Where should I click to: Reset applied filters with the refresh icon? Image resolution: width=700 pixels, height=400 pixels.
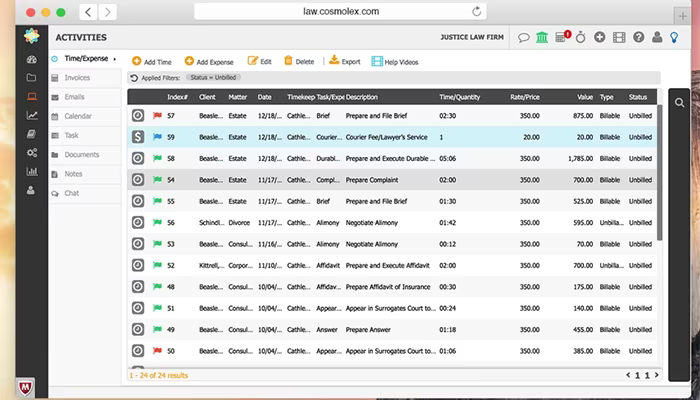(134, 78)
